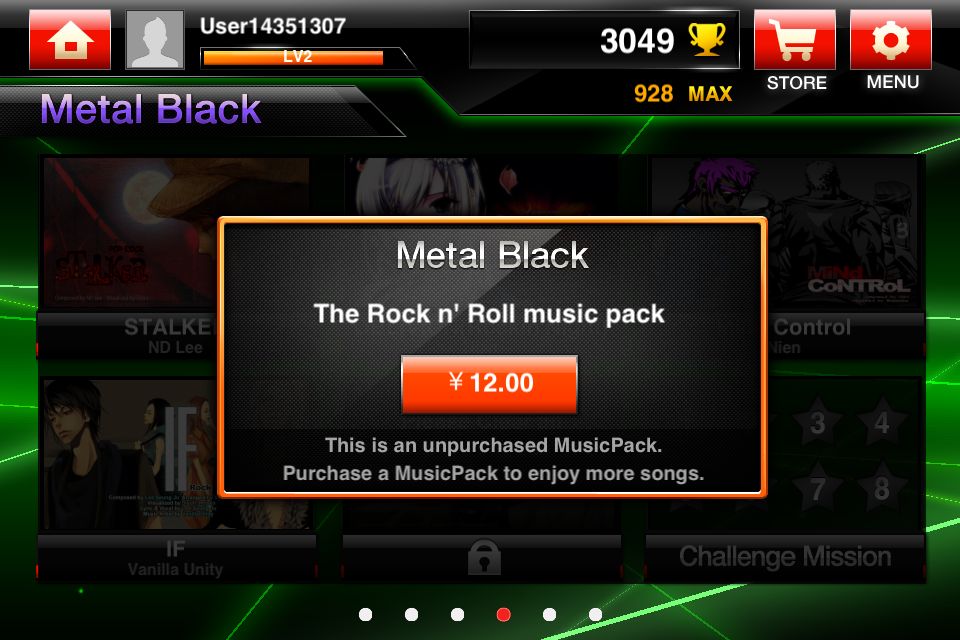
Task: Open the Menu gear settings
Action: coord(891,40)
